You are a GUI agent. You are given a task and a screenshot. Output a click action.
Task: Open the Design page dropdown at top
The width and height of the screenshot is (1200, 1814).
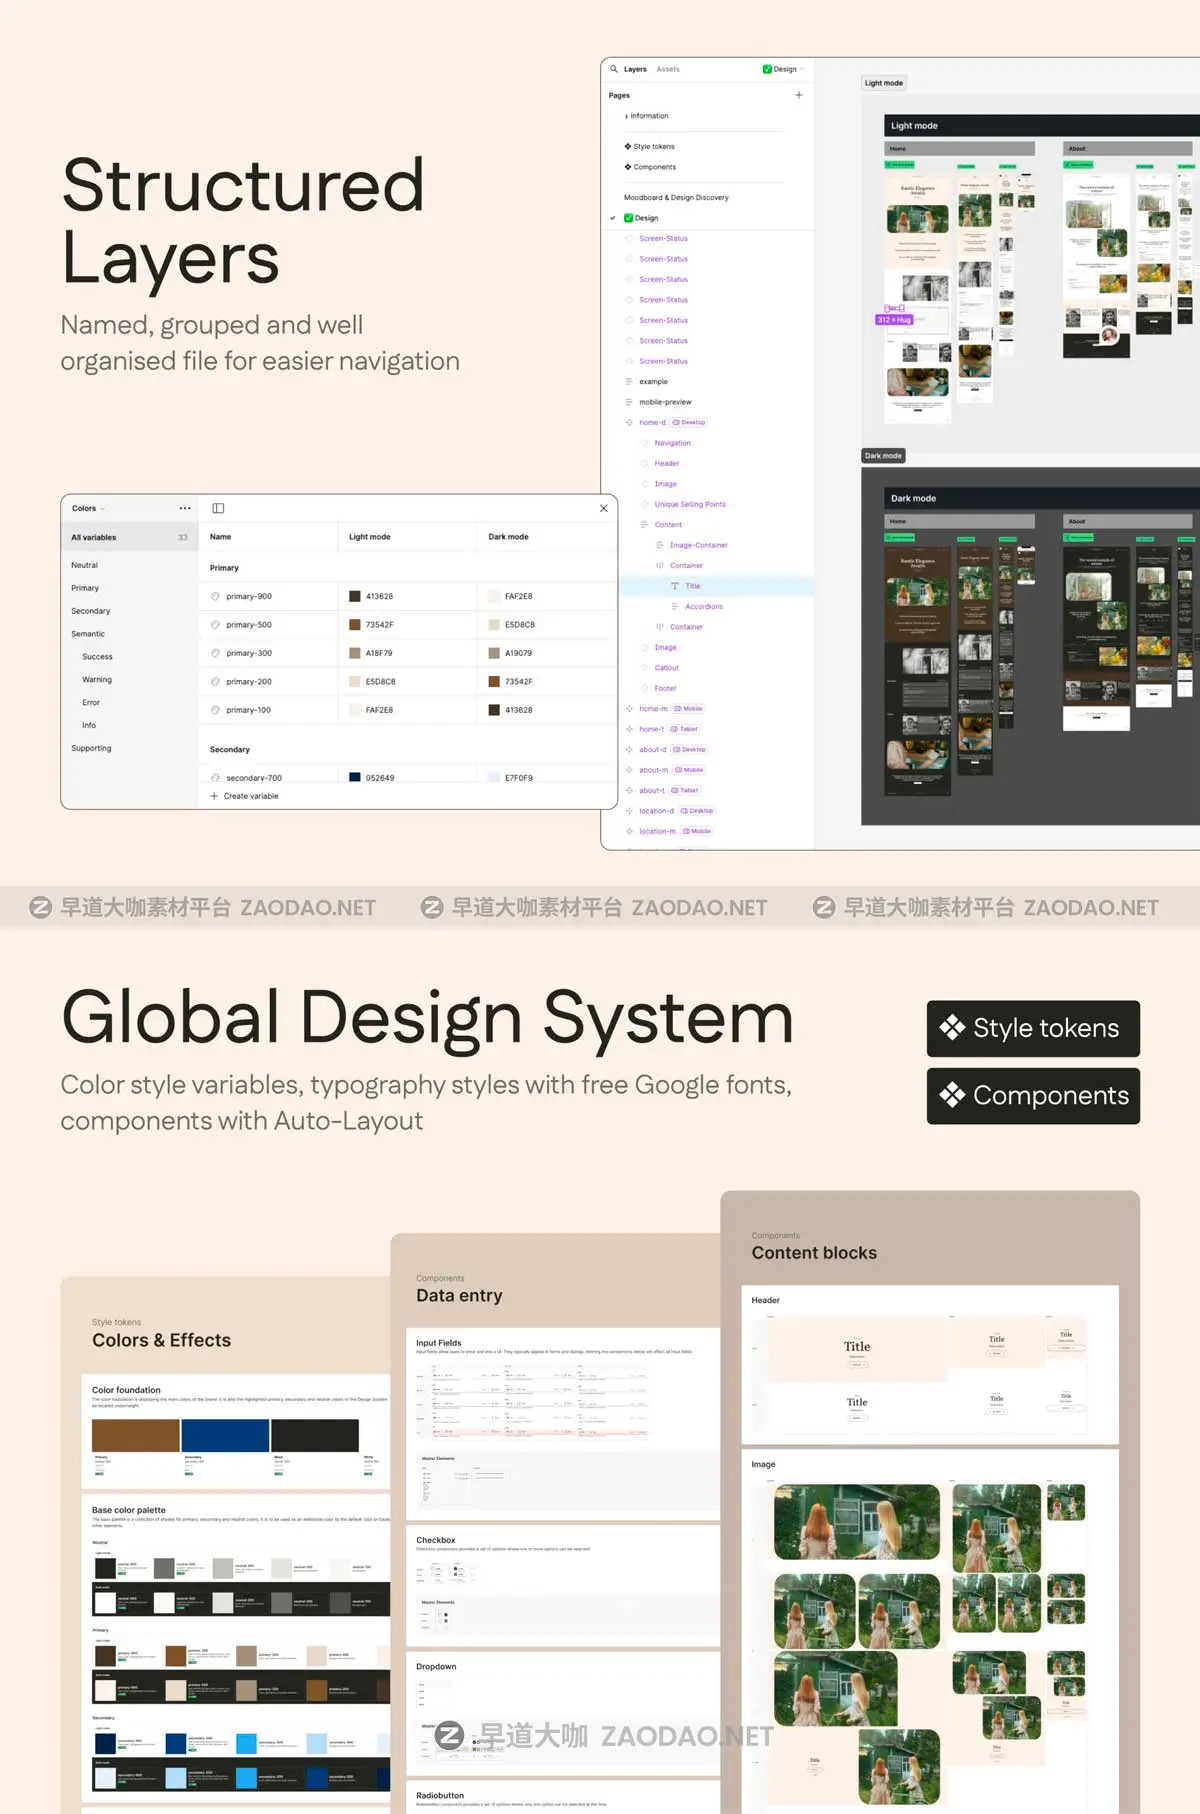784,69
